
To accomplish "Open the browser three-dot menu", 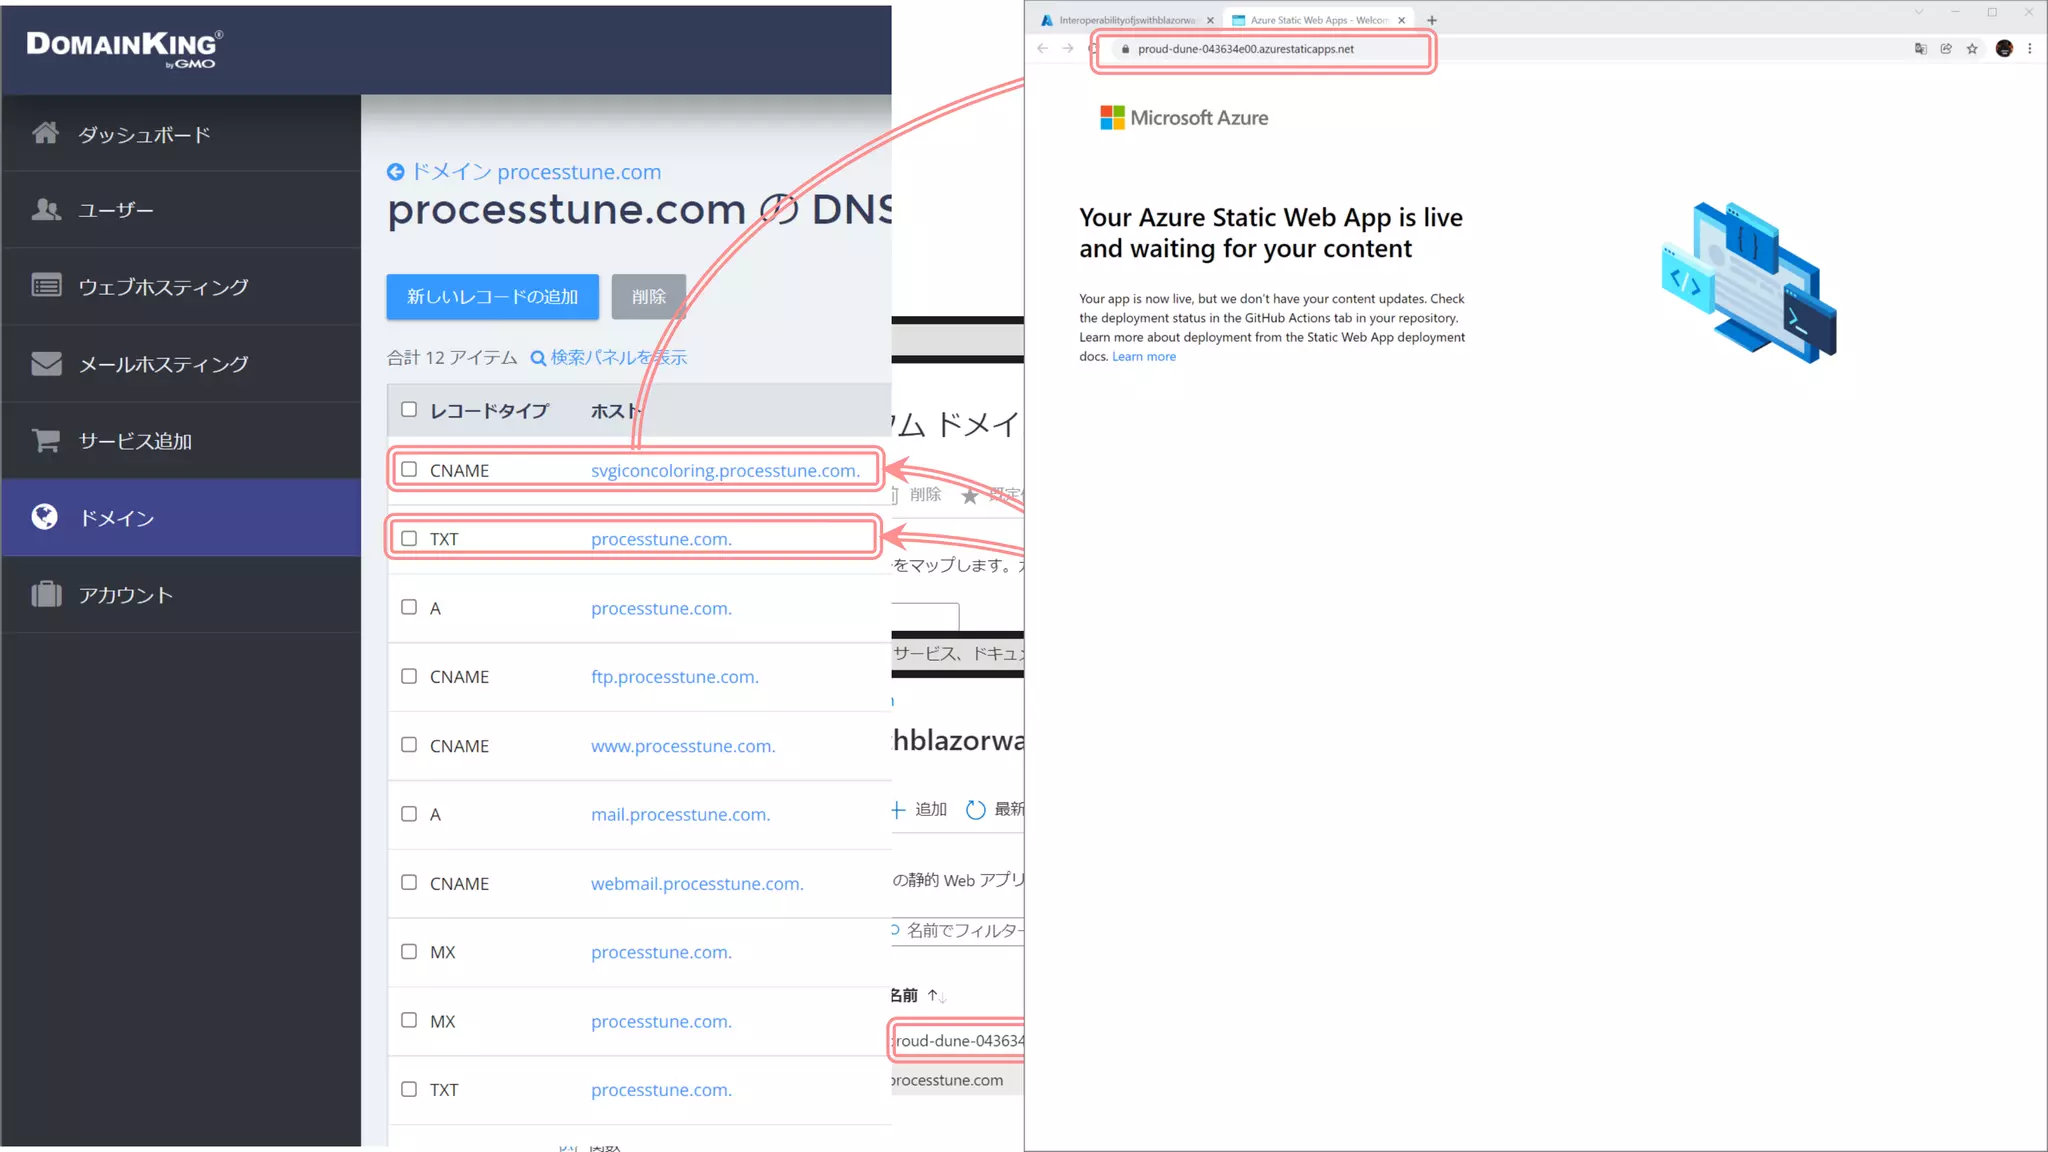I will point(2030,49).
